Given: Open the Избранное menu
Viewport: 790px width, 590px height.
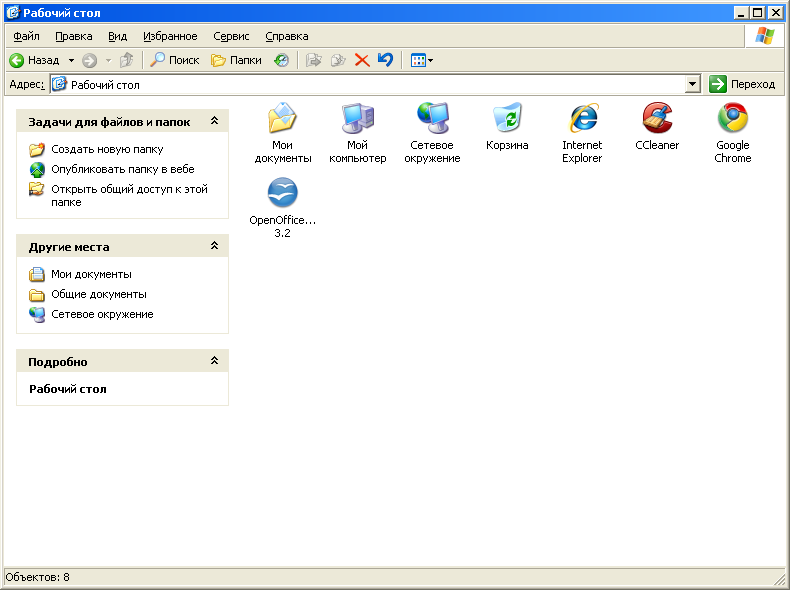Looking at the screenshot, I should (x=170, y=36).
